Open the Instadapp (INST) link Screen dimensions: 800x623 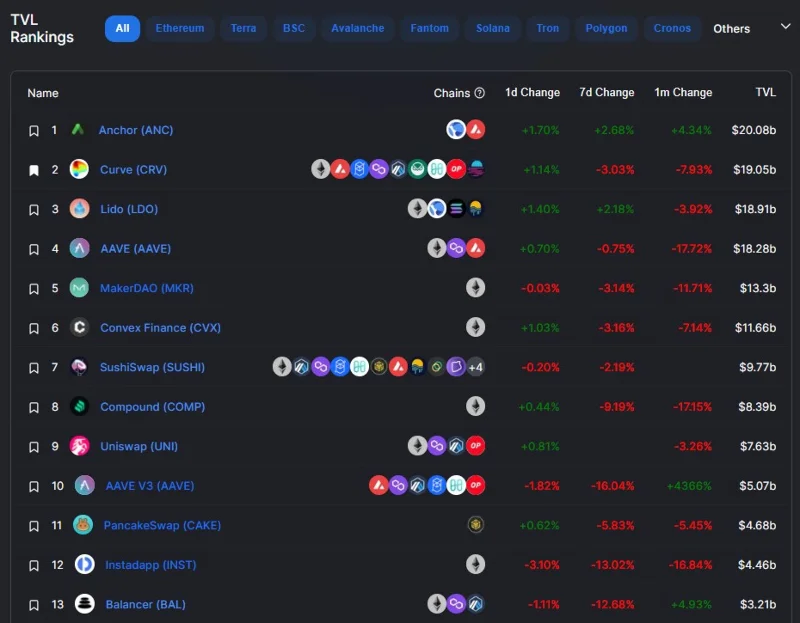click(x=151, y=565)
